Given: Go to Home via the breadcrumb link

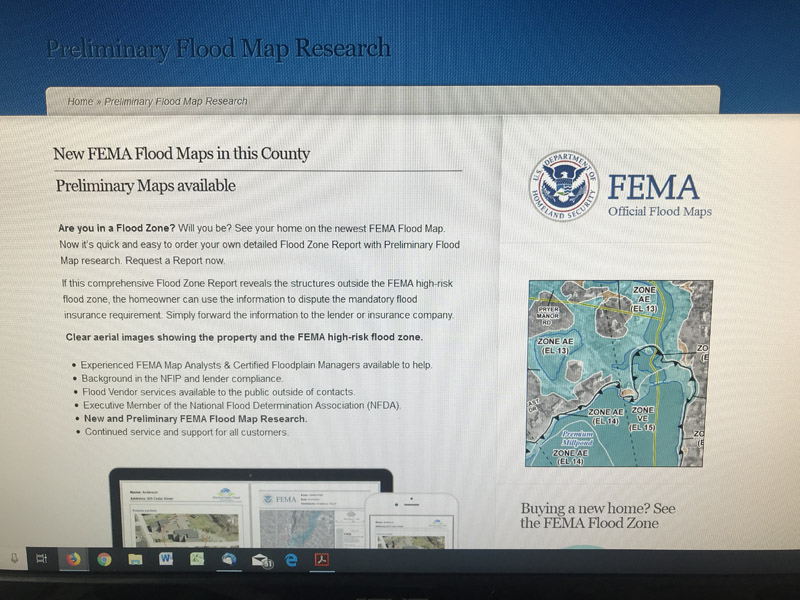Looking at the screenshot, I should [x=80, y=102].
